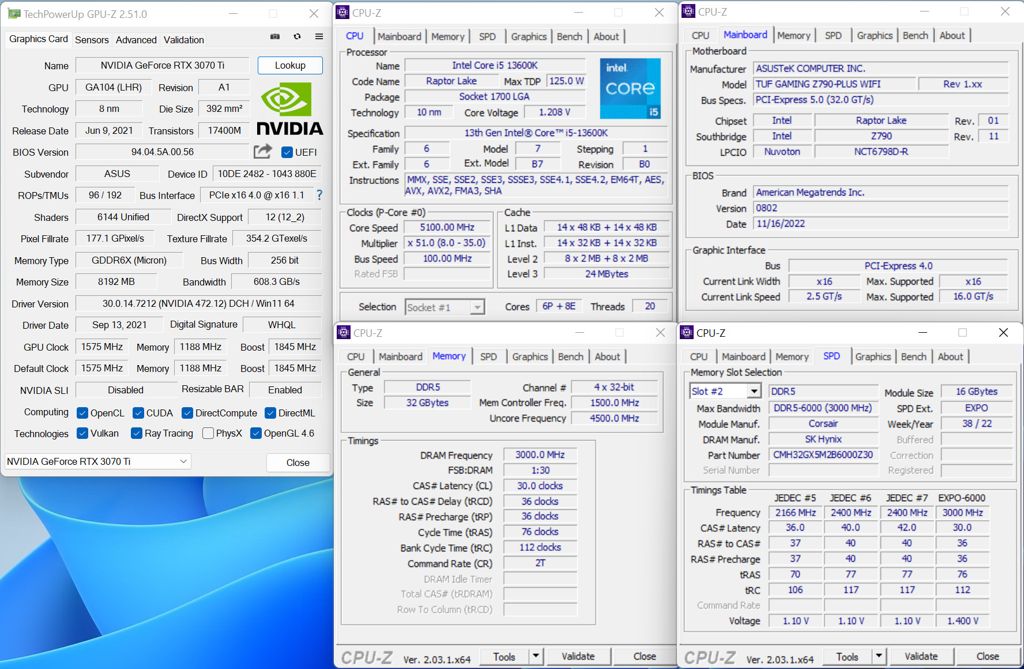Toggle the OpenCL checkbox

click(82, 413)
